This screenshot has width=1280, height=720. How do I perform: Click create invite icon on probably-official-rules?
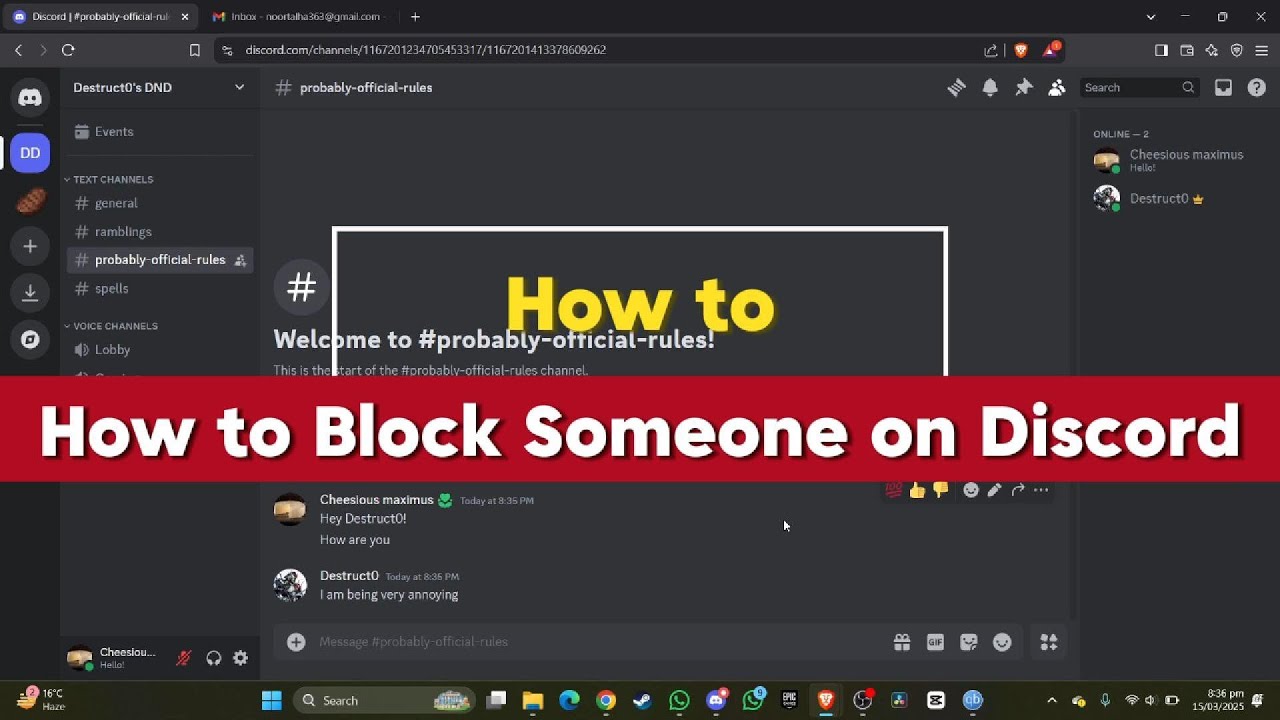tap(240, 260)
